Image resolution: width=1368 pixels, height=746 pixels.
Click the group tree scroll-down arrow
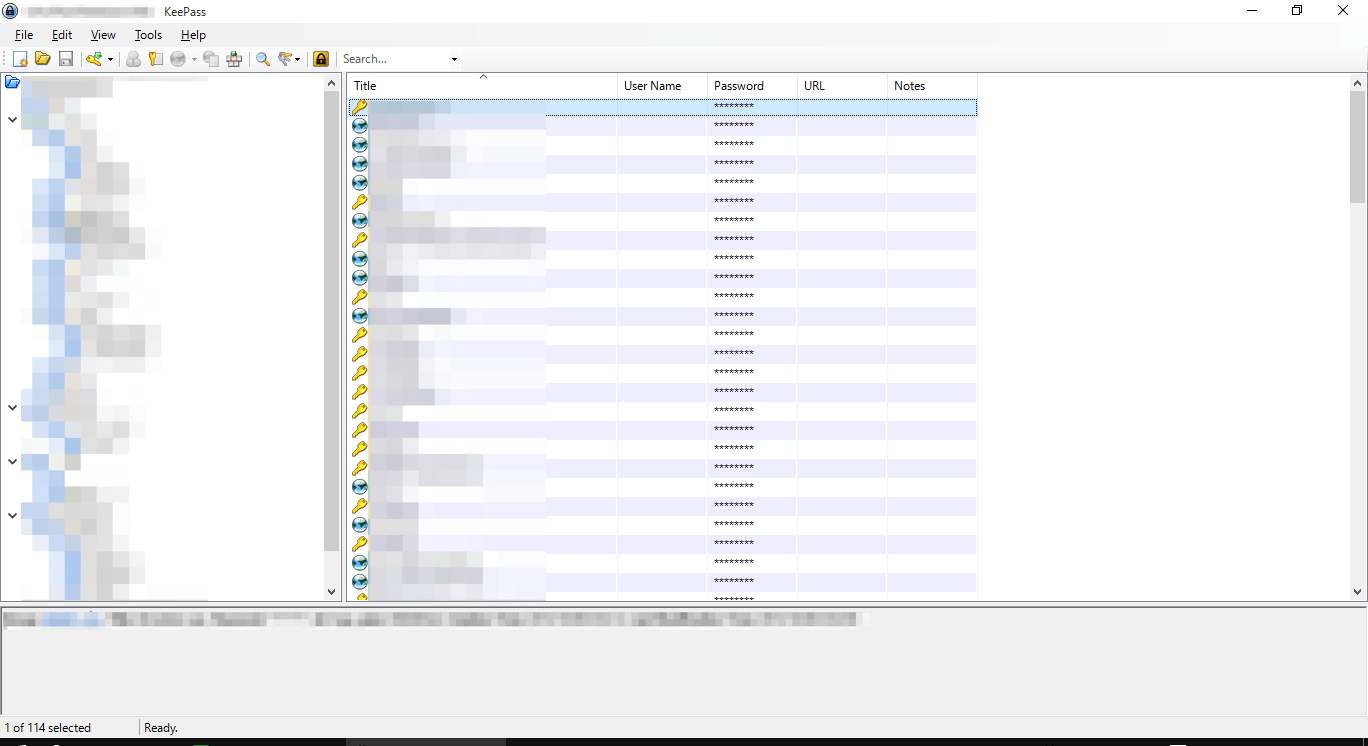click(x=332, y=591)
